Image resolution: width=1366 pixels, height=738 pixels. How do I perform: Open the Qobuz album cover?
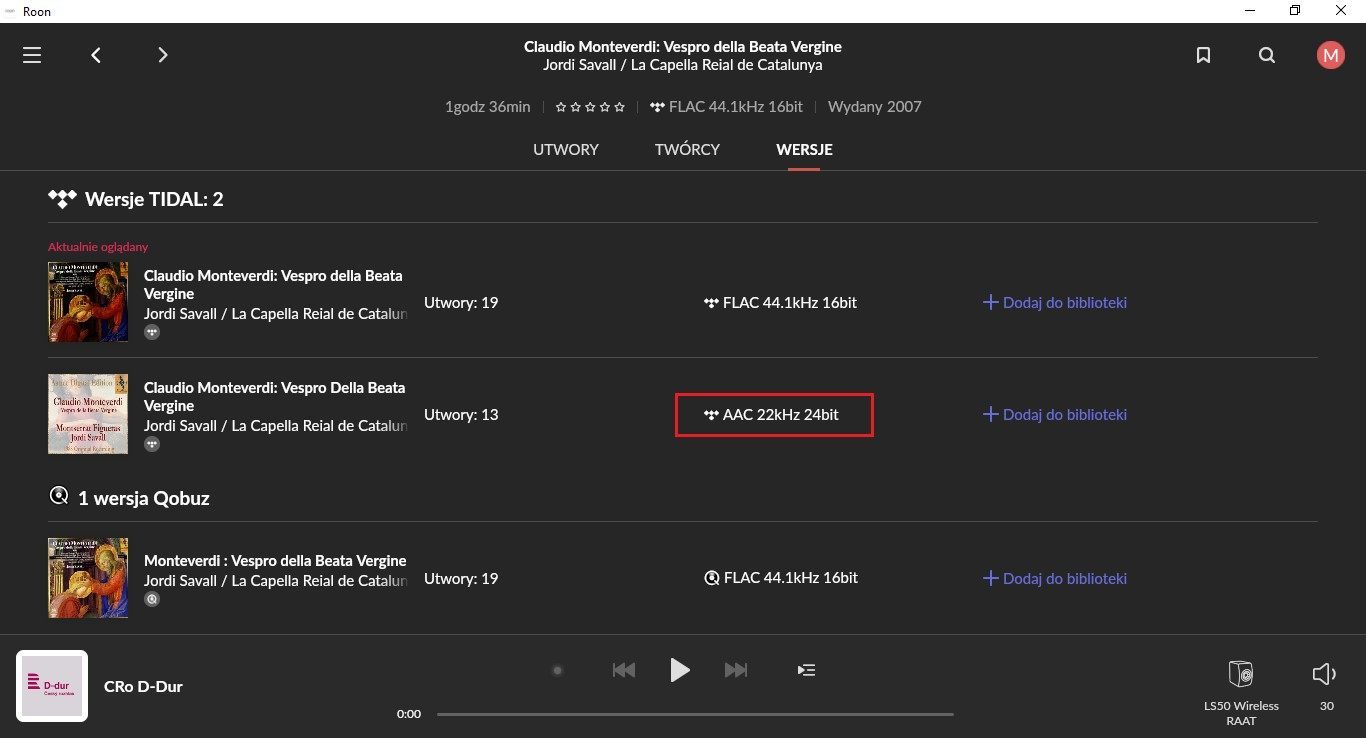click(x=88, y=578)
